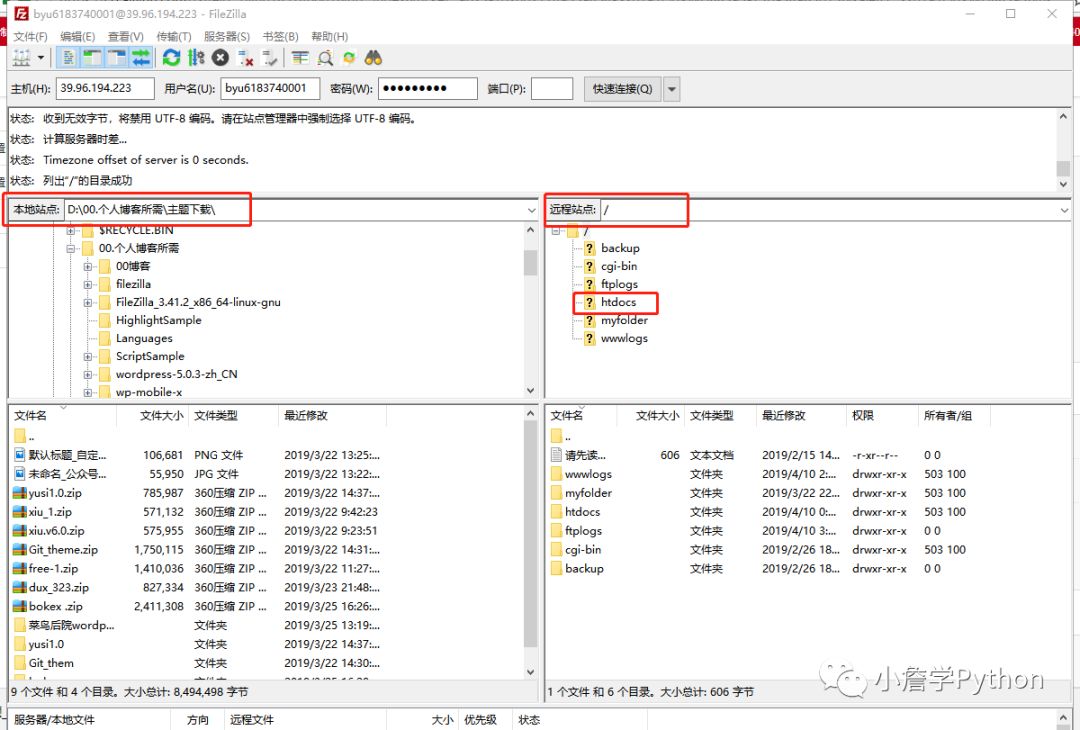Open the 远程站点 path dropdown
The image size is (1080, 730).
pyautogui.click(x=1064, y=210)
